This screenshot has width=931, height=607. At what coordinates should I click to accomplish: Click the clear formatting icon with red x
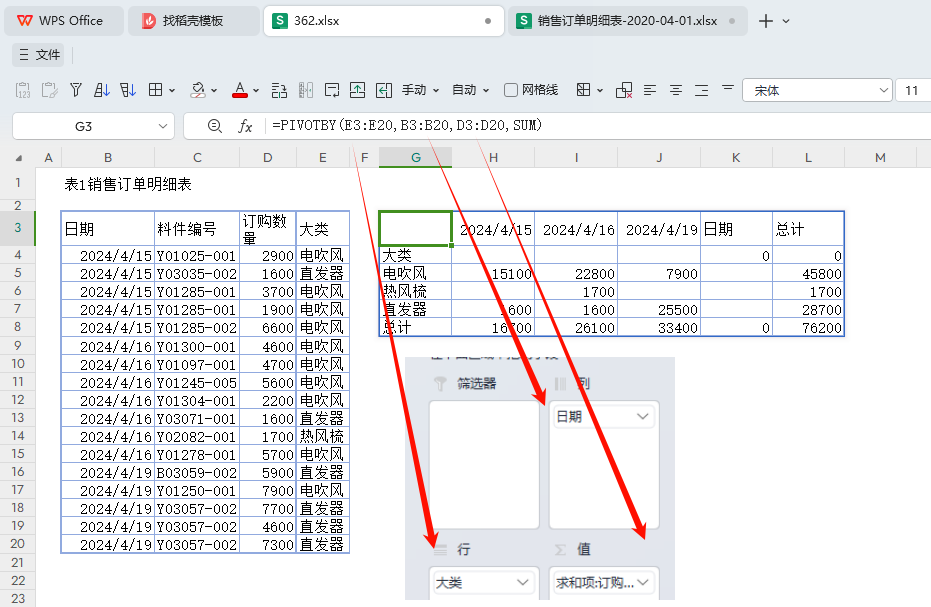coord(624,90)
